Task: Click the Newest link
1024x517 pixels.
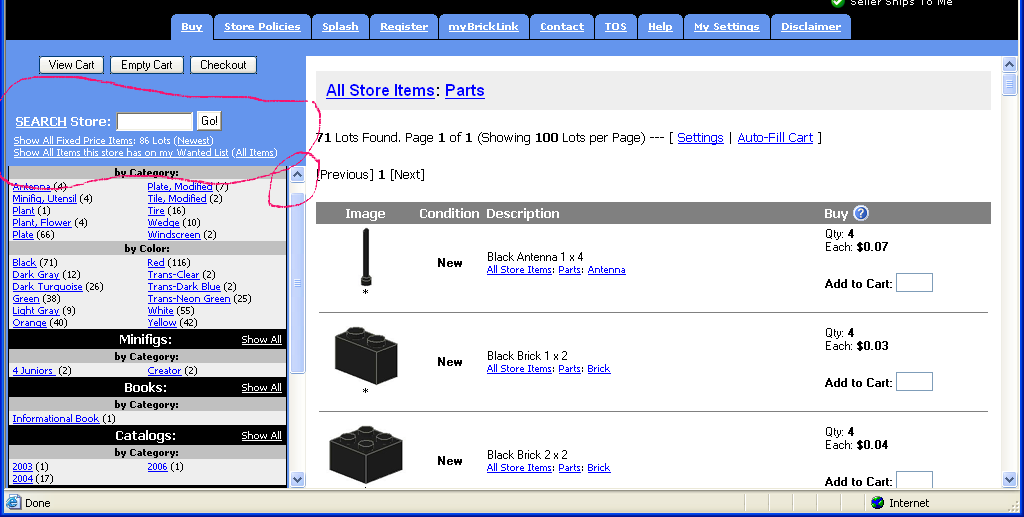Action: (193, 140)
